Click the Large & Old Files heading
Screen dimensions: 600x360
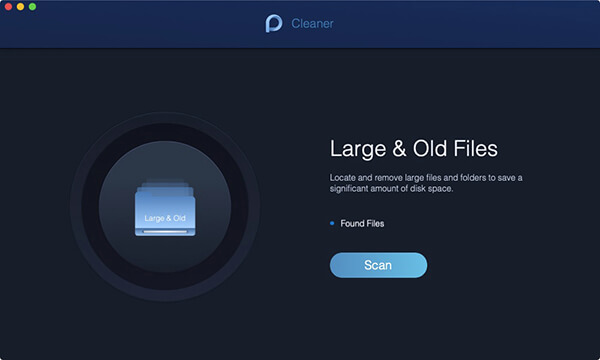pos(414,149)
